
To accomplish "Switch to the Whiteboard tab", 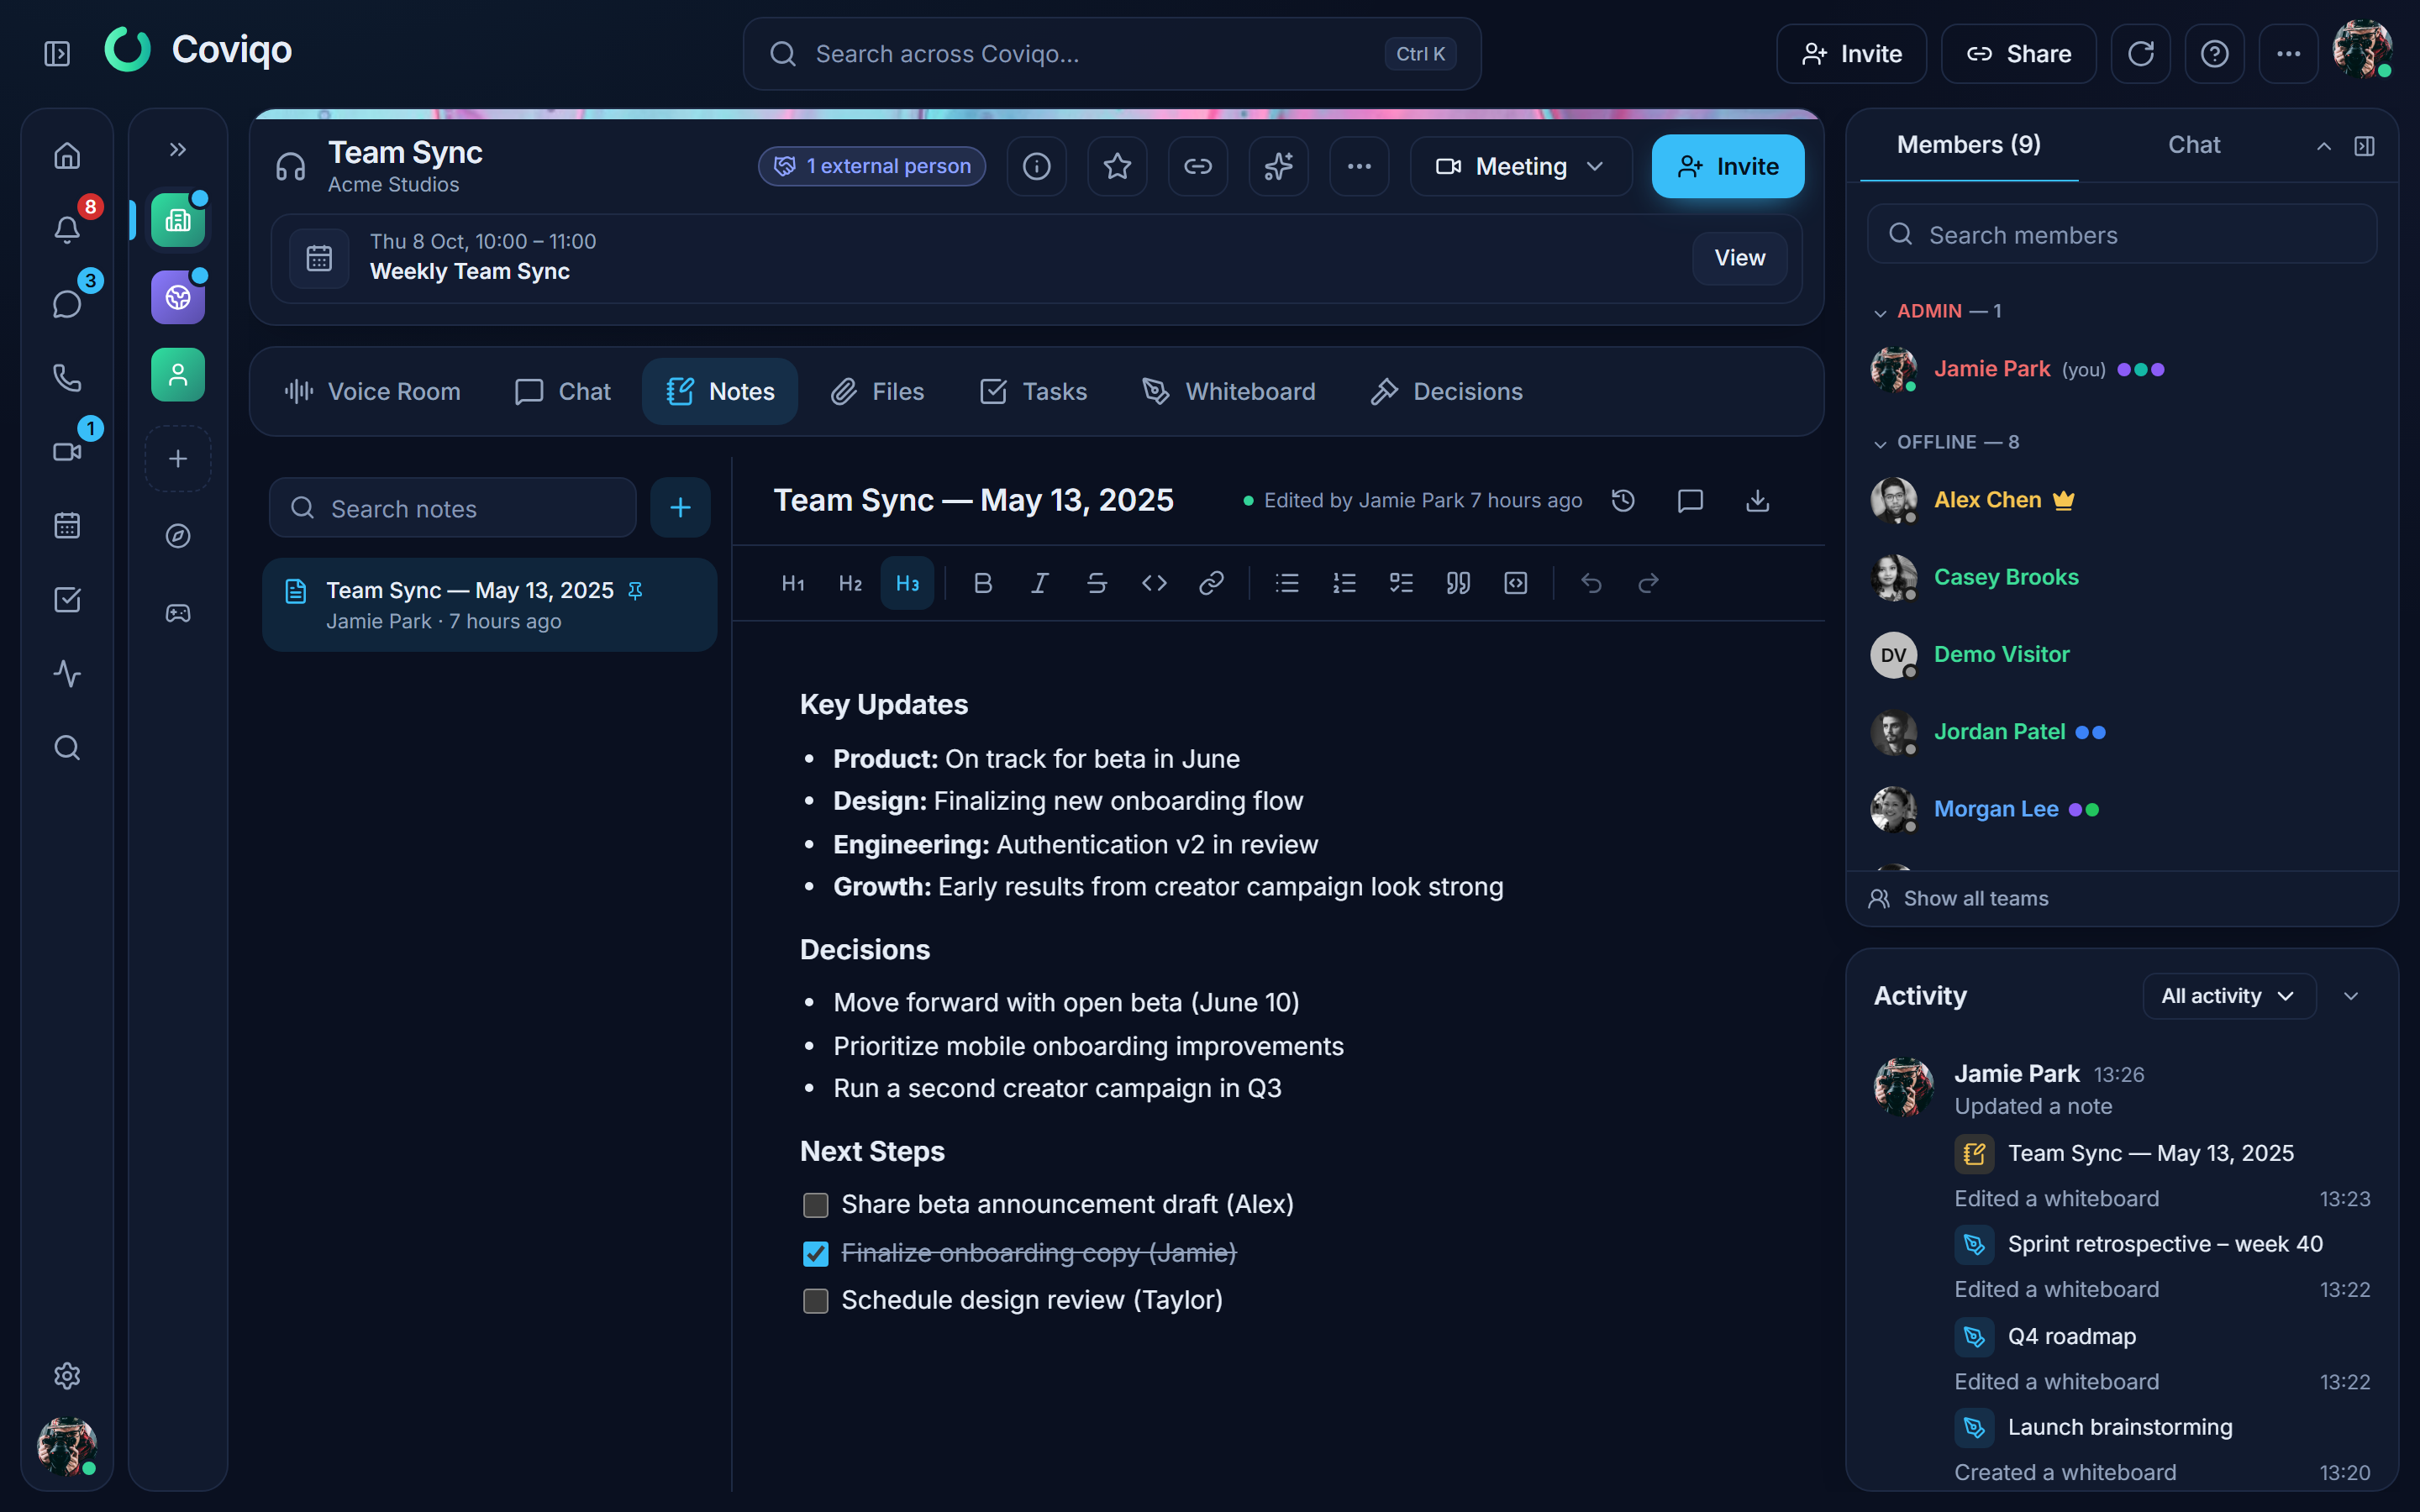I will (1229, 391).
